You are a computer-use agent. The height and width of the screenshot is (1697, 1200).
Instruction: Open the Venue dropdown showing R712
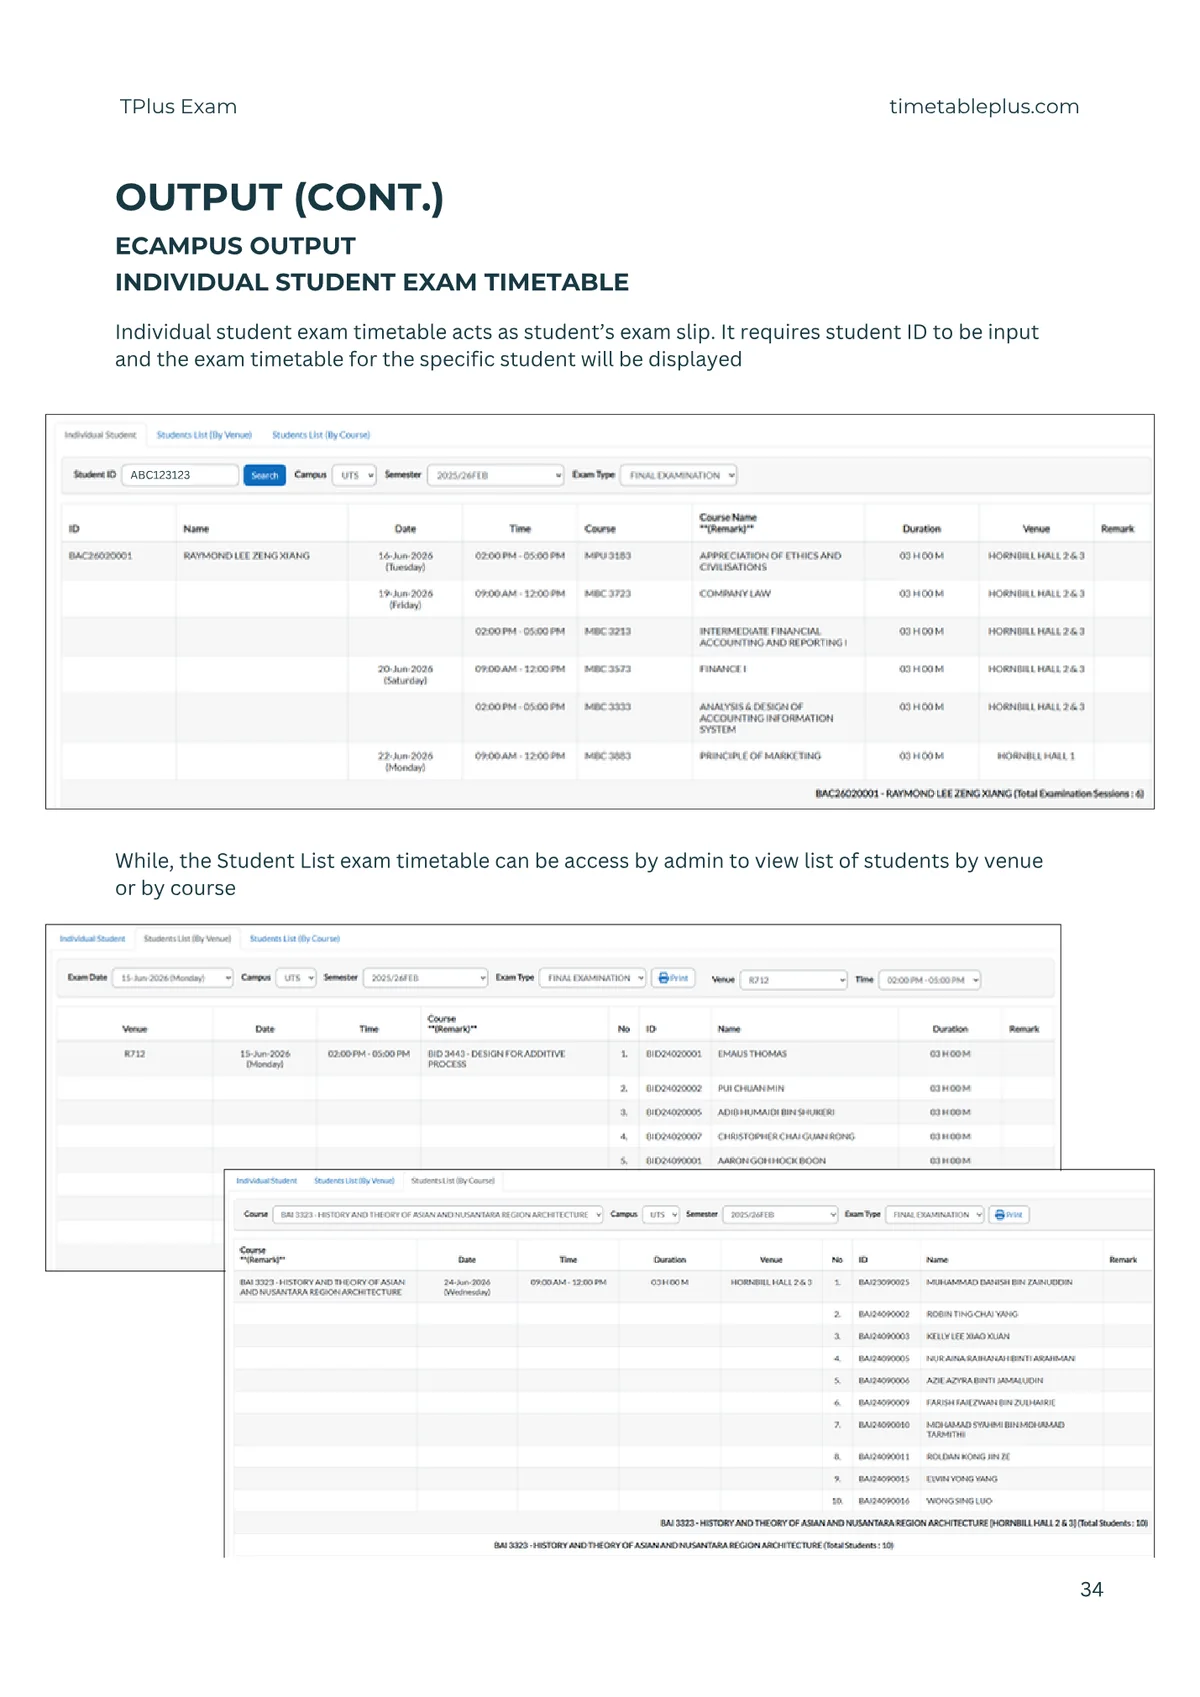(794, 979)
